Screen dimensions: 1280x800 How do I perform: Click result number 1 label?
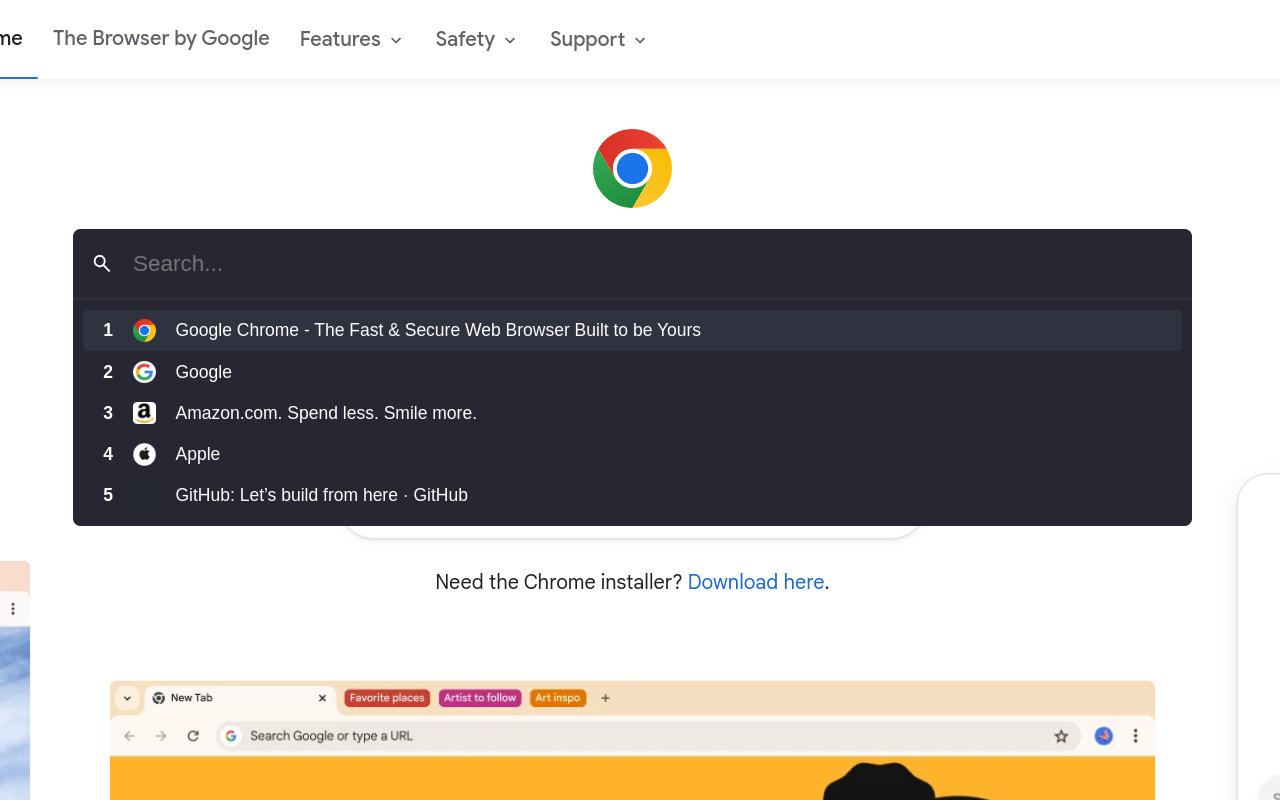click(x=108, y=330)
